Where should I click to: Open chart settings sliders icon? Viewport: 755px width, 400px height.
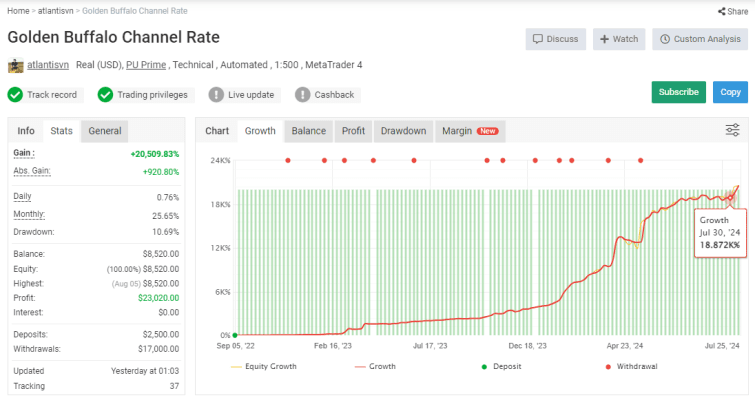pos(732,131)
